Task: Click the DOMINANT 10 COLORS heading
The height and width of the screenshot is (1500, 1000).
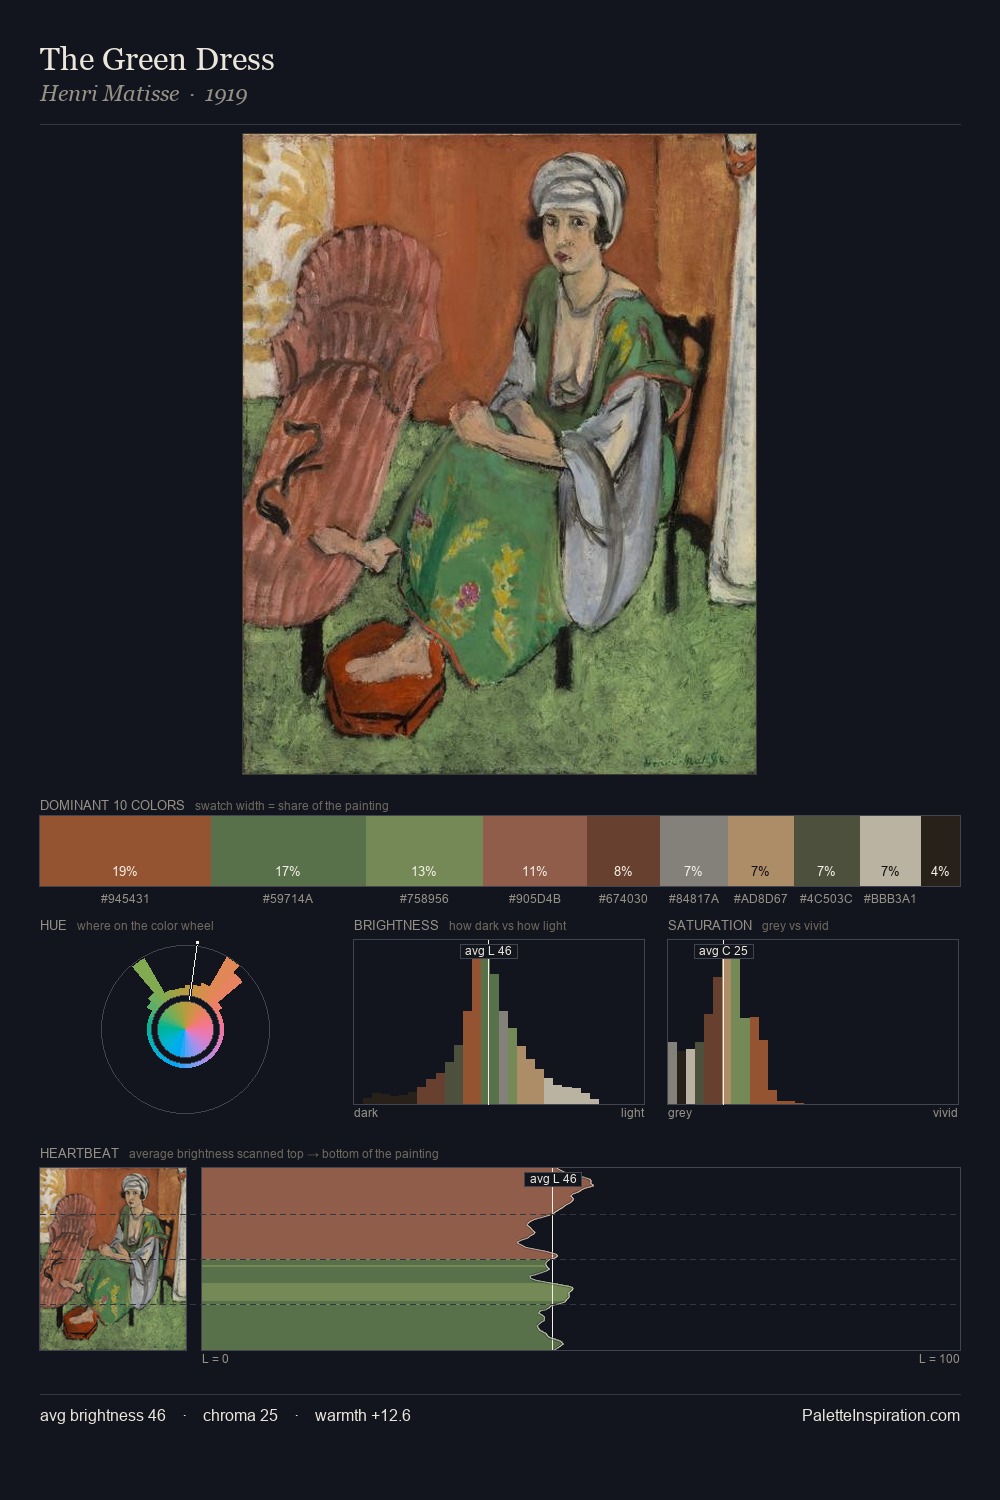Action: point(112,805)
